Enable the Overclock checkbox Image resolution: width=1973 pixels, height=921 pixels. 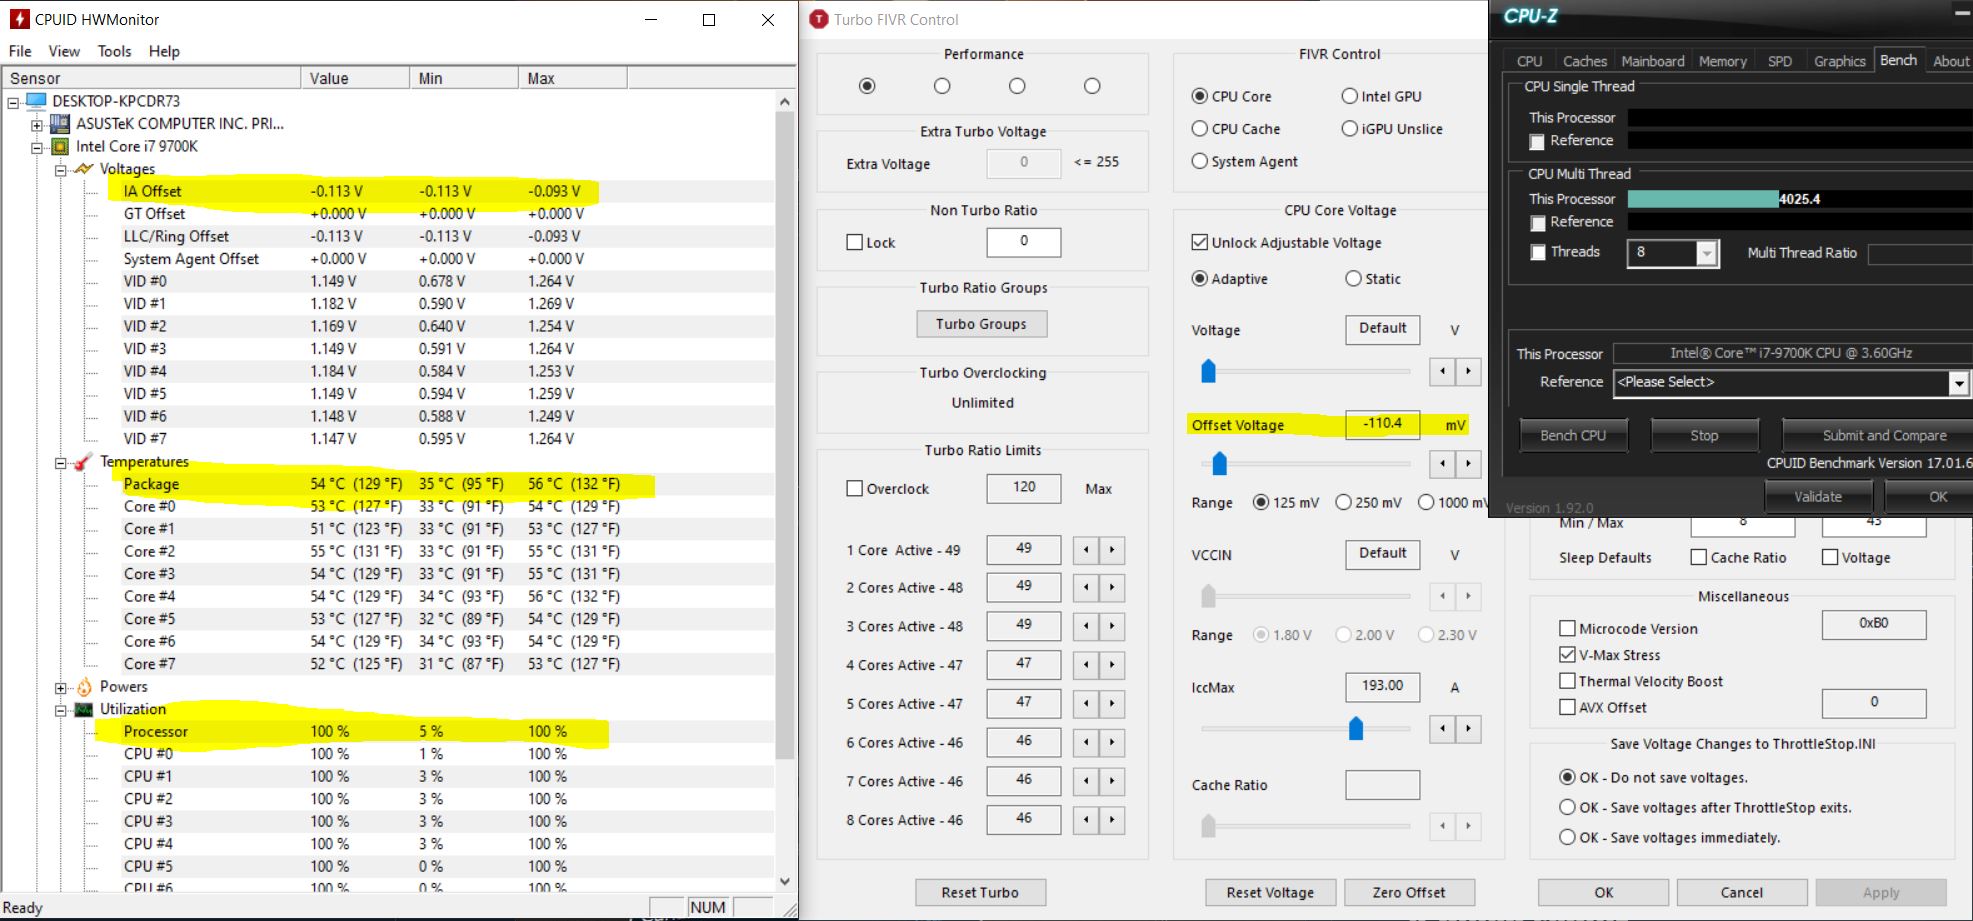tap(855, 489)
